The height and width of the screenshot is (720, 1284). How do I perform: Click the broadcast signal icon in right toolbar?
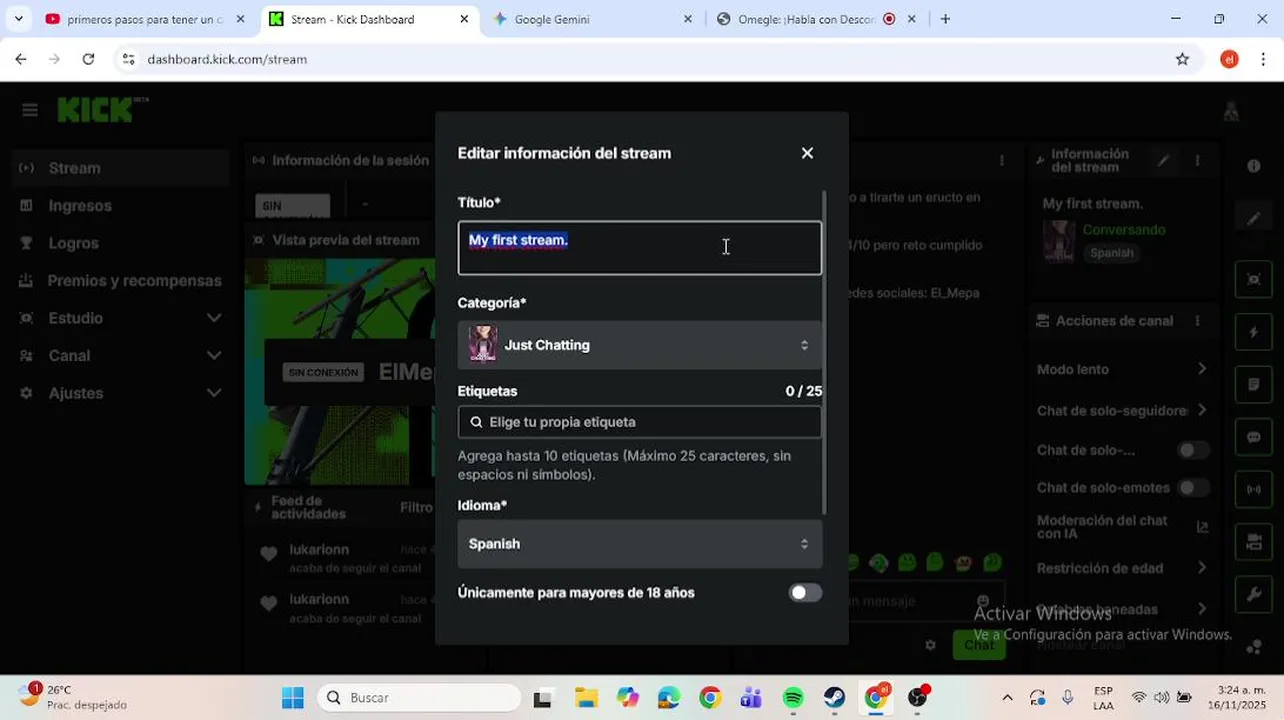tap(1253, 490)
